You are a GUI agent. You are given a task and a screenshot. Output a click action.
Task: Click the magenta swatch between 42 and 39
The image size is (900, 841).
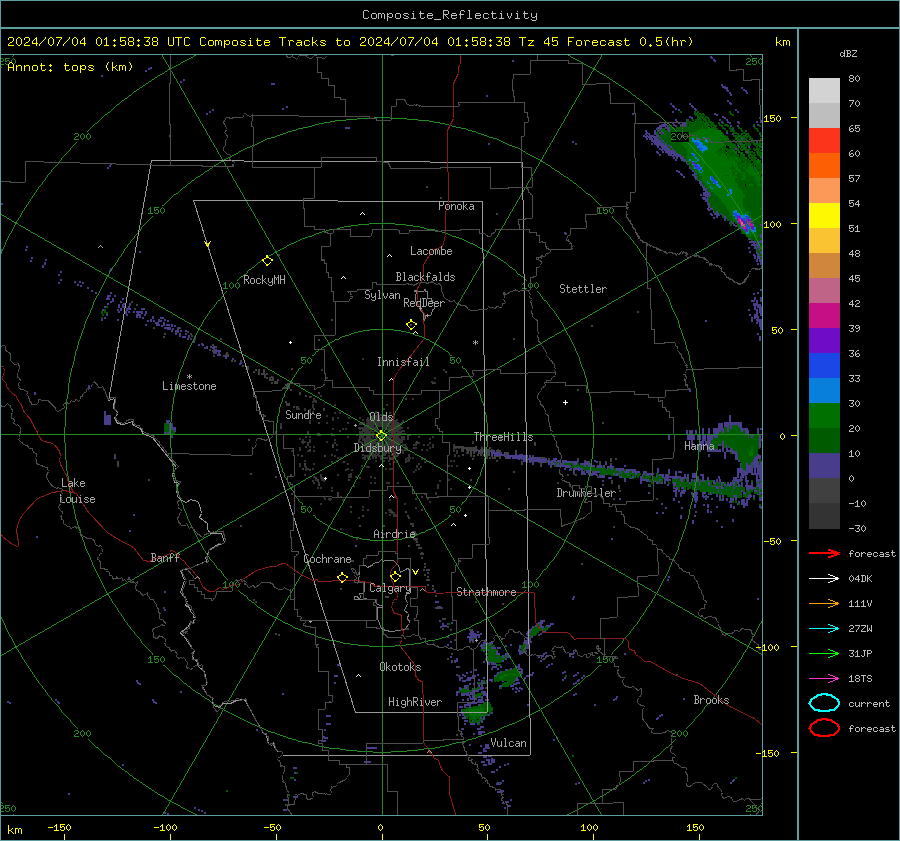824,316
